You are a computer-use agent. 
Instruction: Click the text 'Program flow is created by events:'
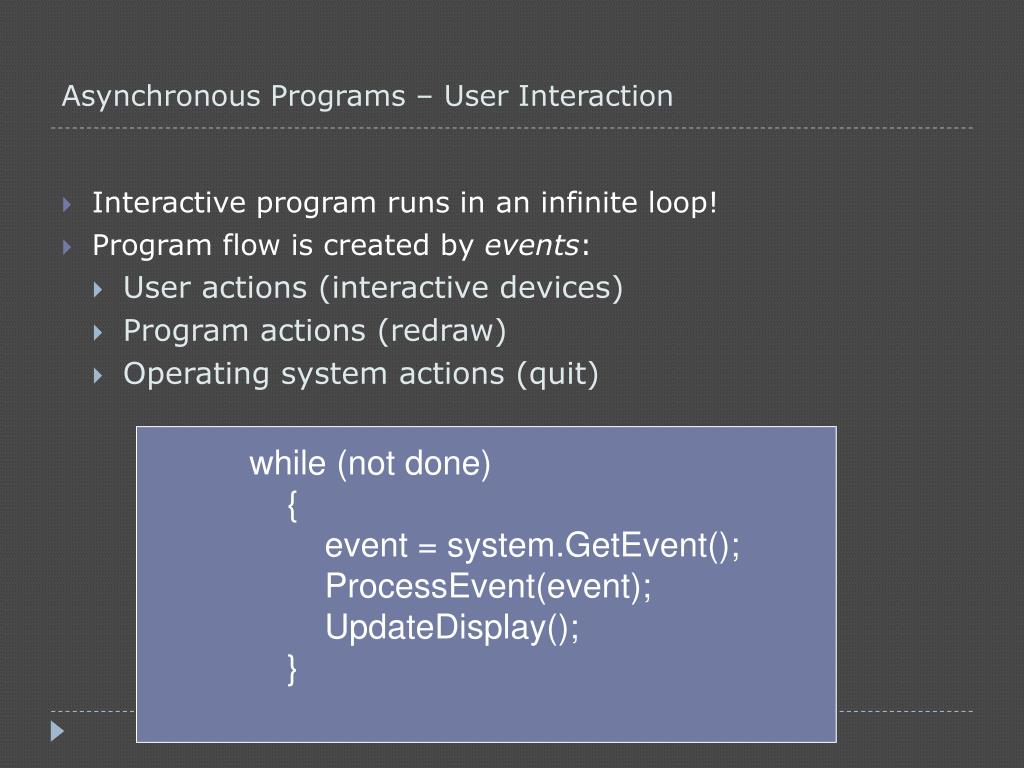341,246
